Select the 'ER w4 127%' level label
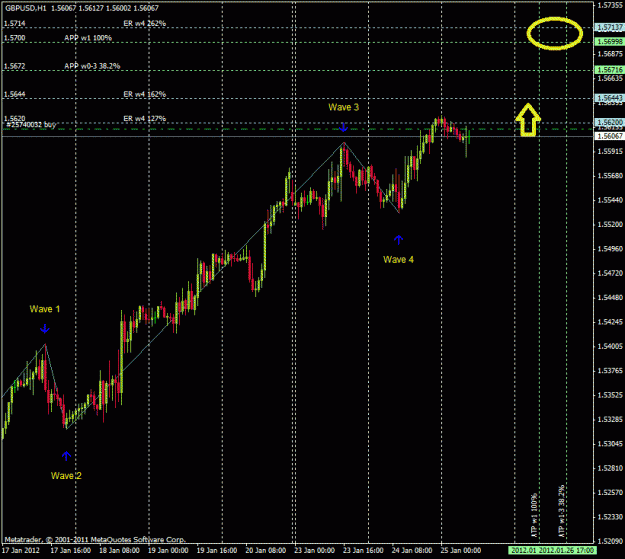Screen dimensions: 625x559 click(x=145, y=118)
